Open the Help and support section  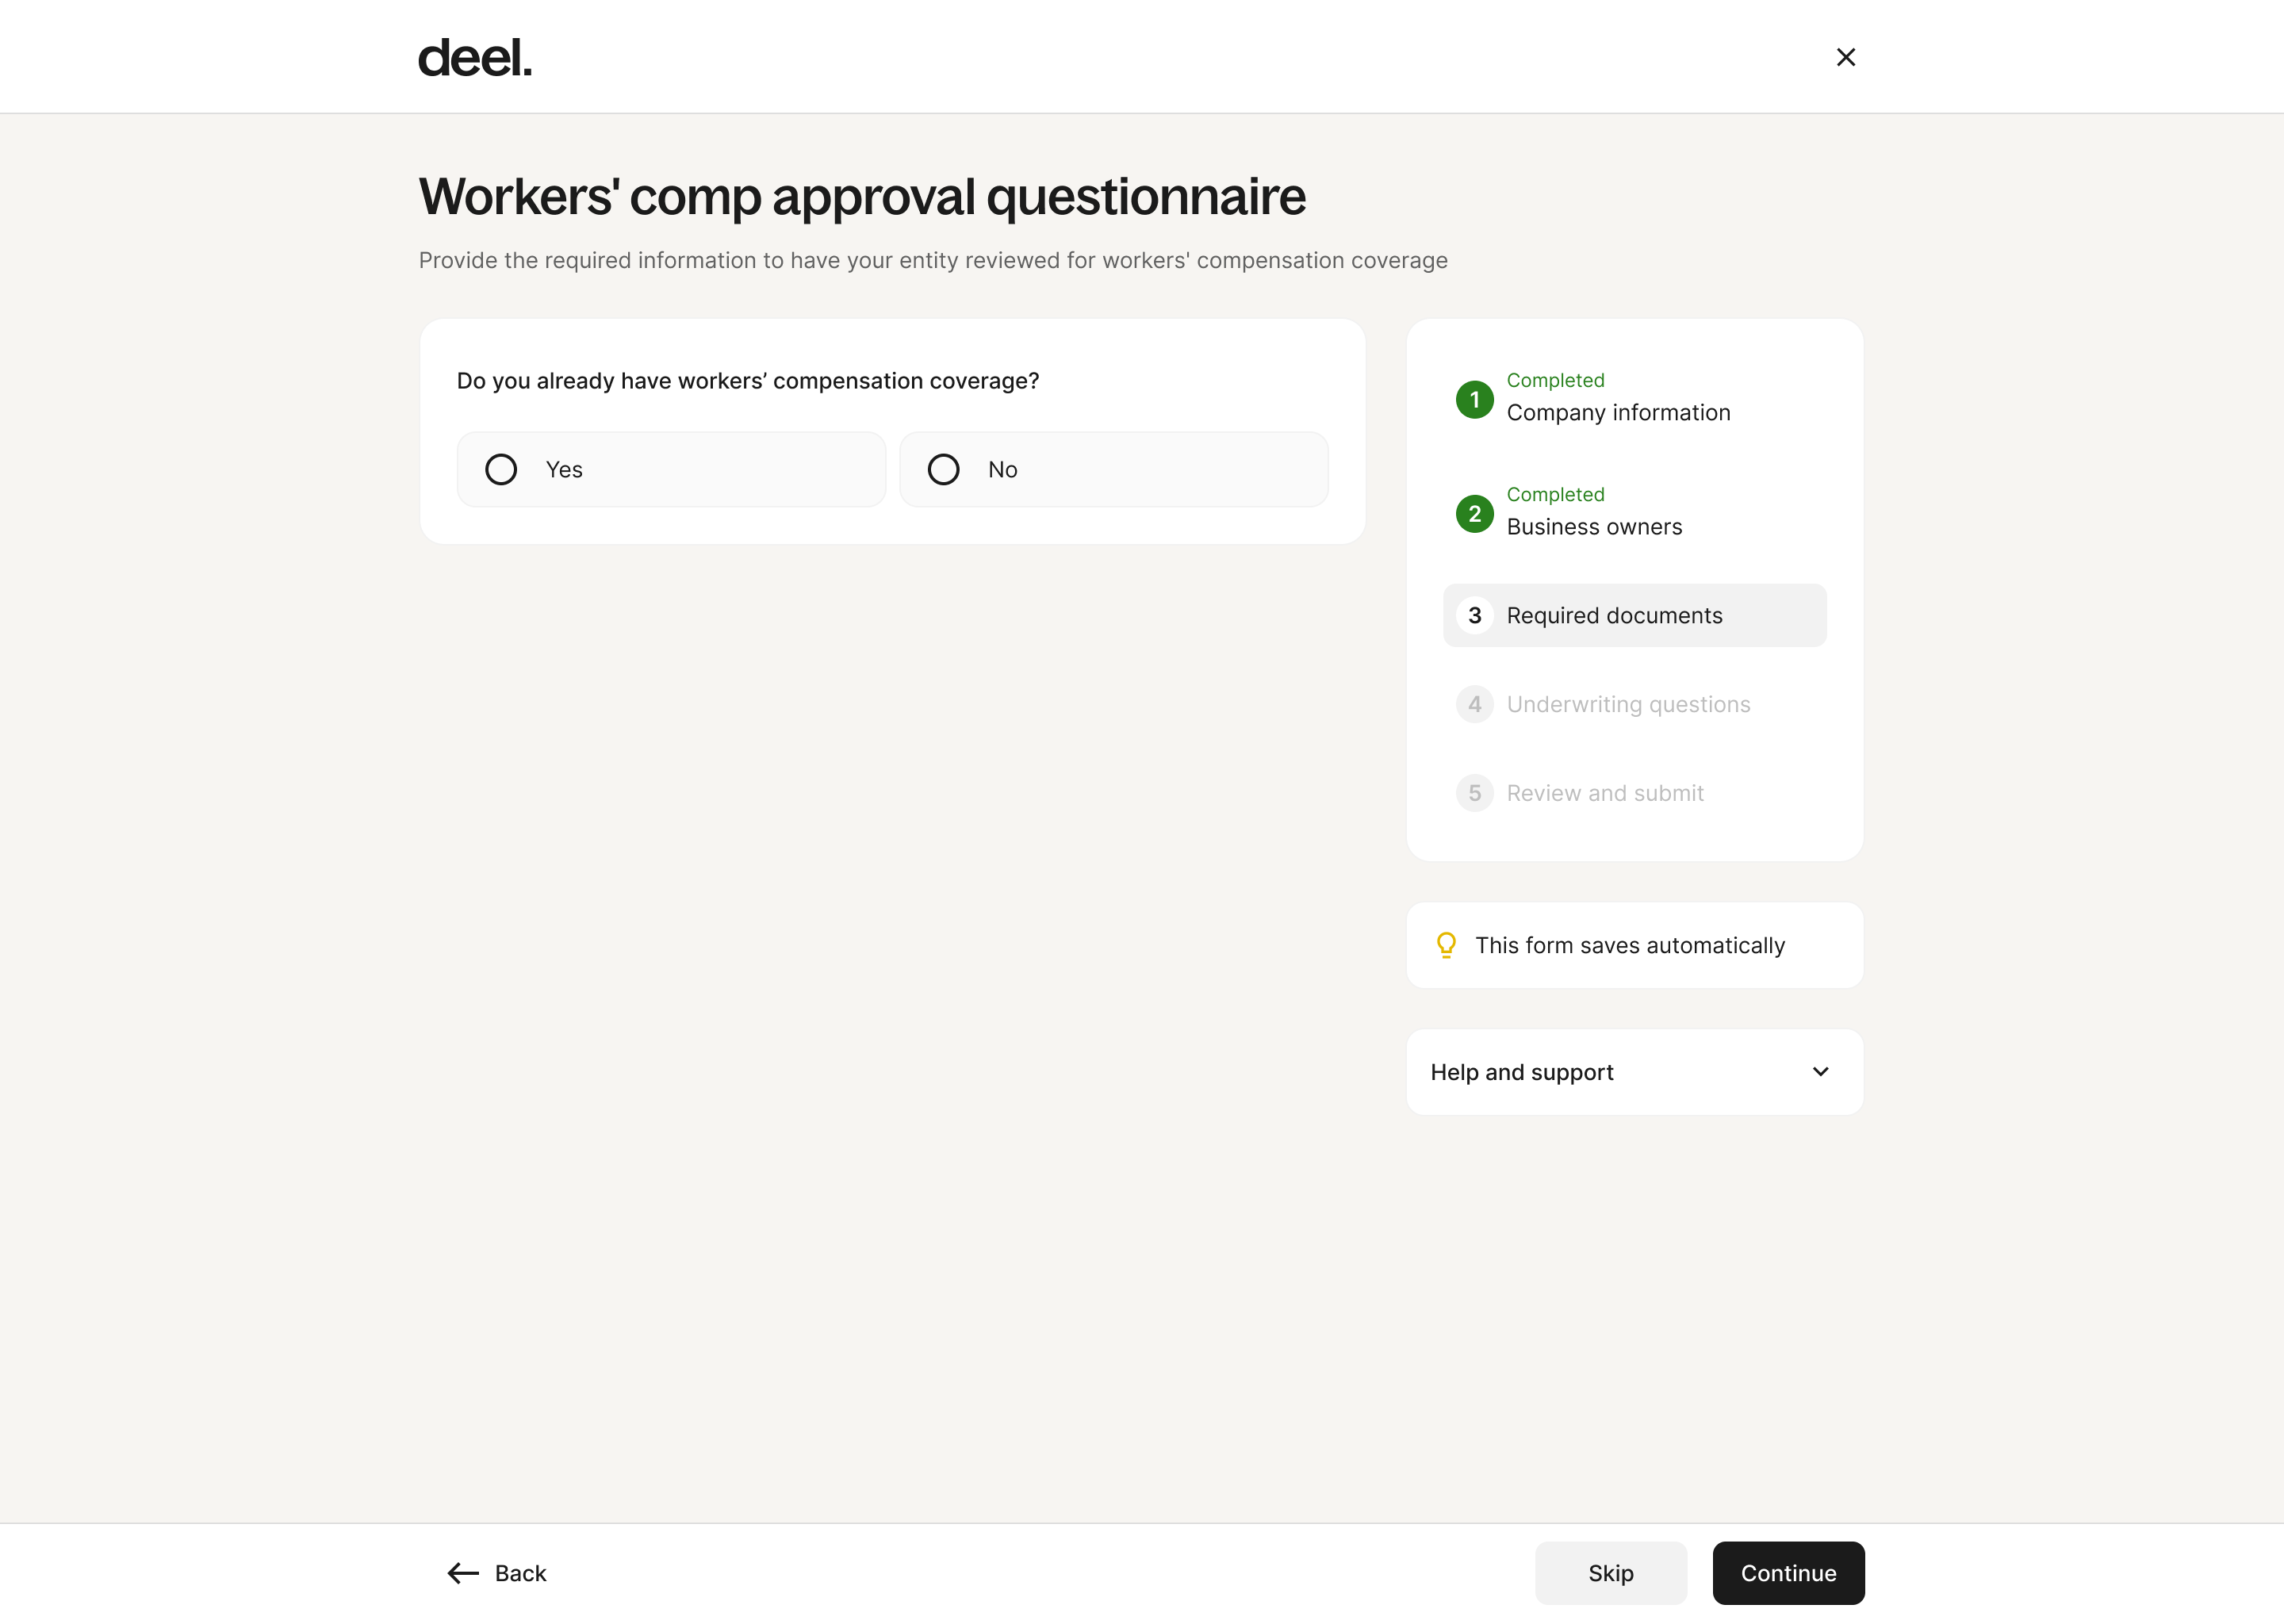1522,1072
